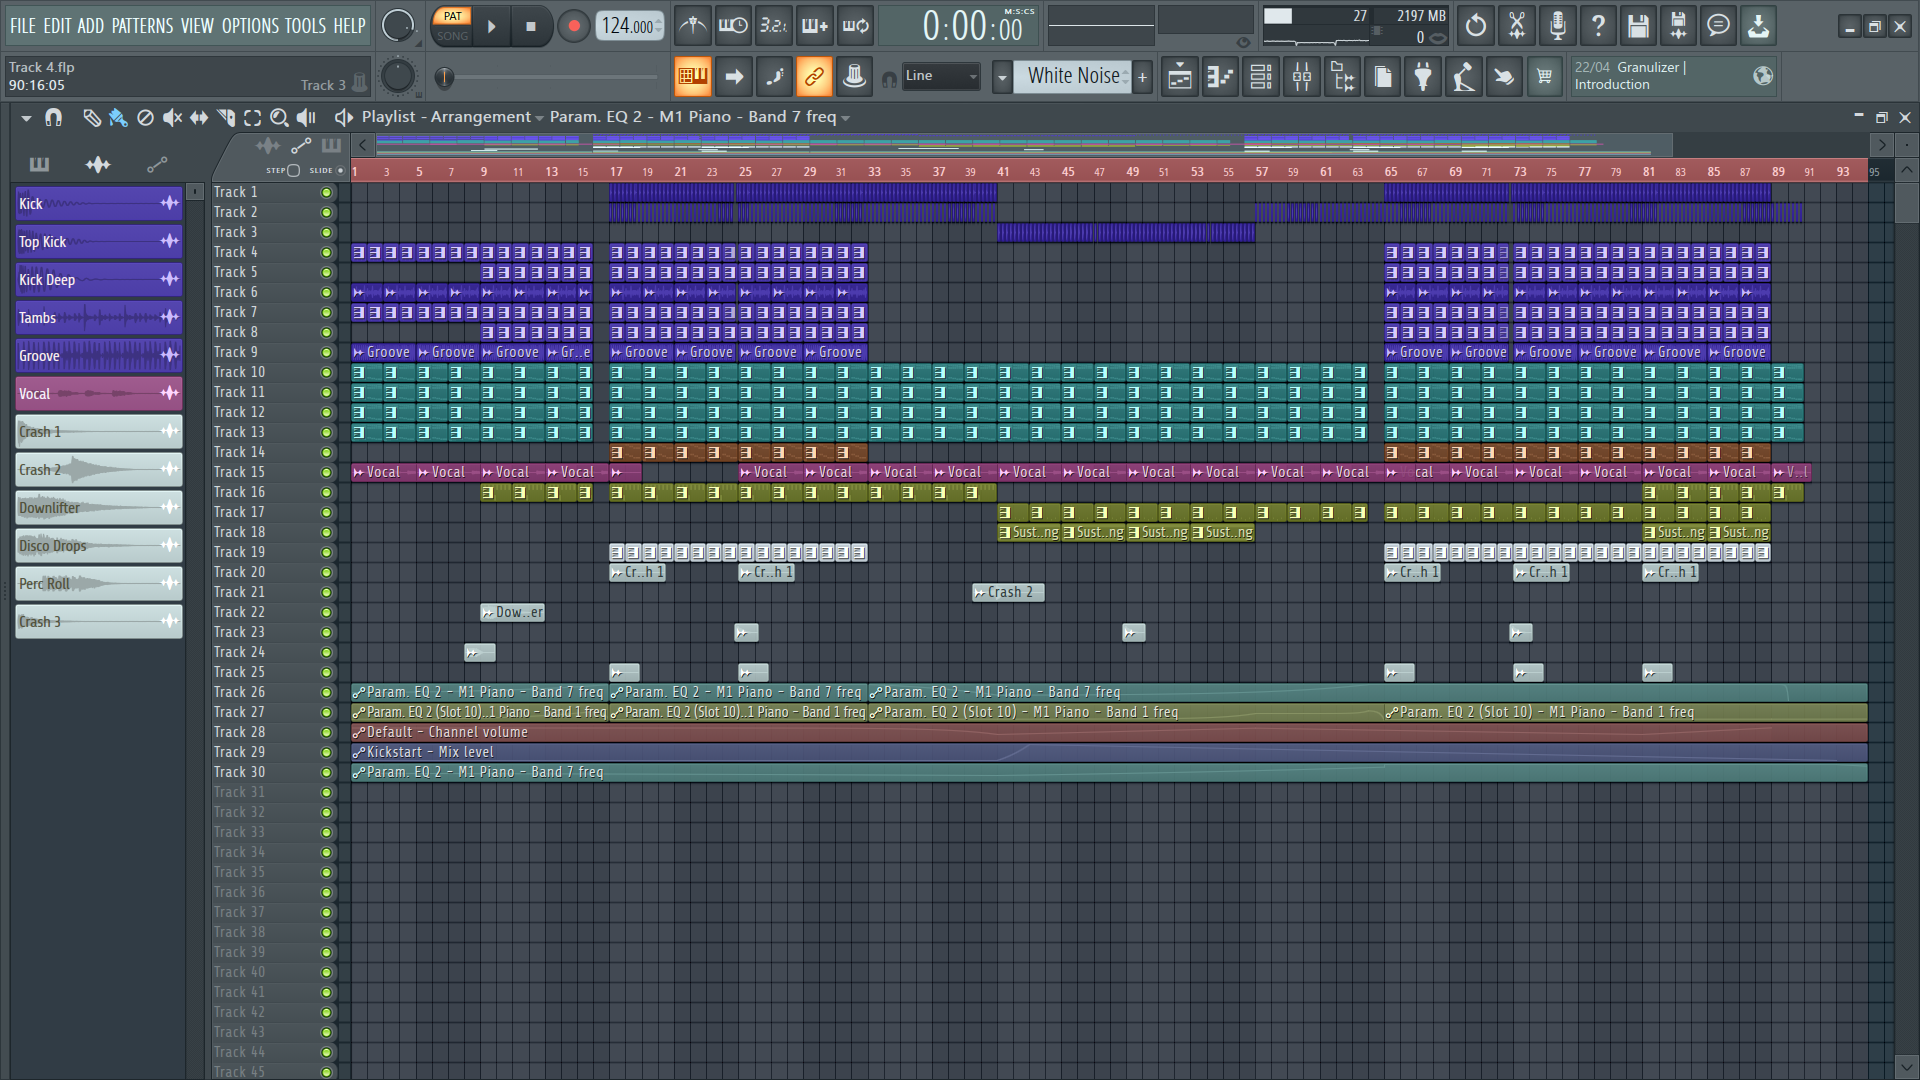Open the Line snap dropdown
This screenshot has width=1920, height=1080.
click(x=940, y=76)
